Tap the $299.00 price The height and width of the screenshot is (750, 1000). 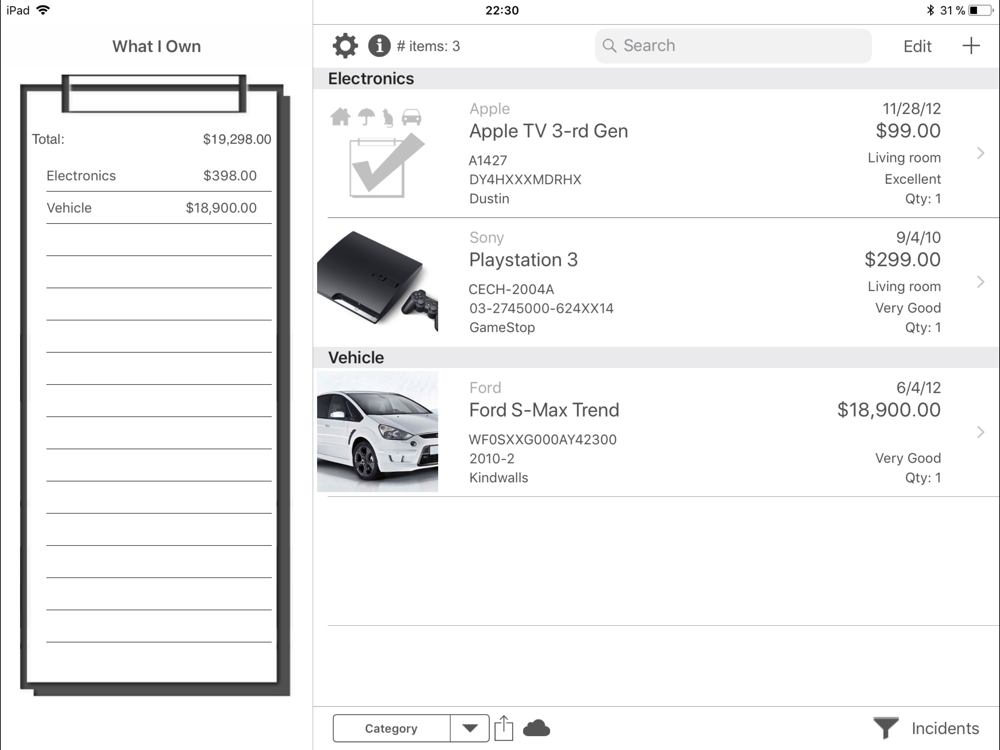902,260
